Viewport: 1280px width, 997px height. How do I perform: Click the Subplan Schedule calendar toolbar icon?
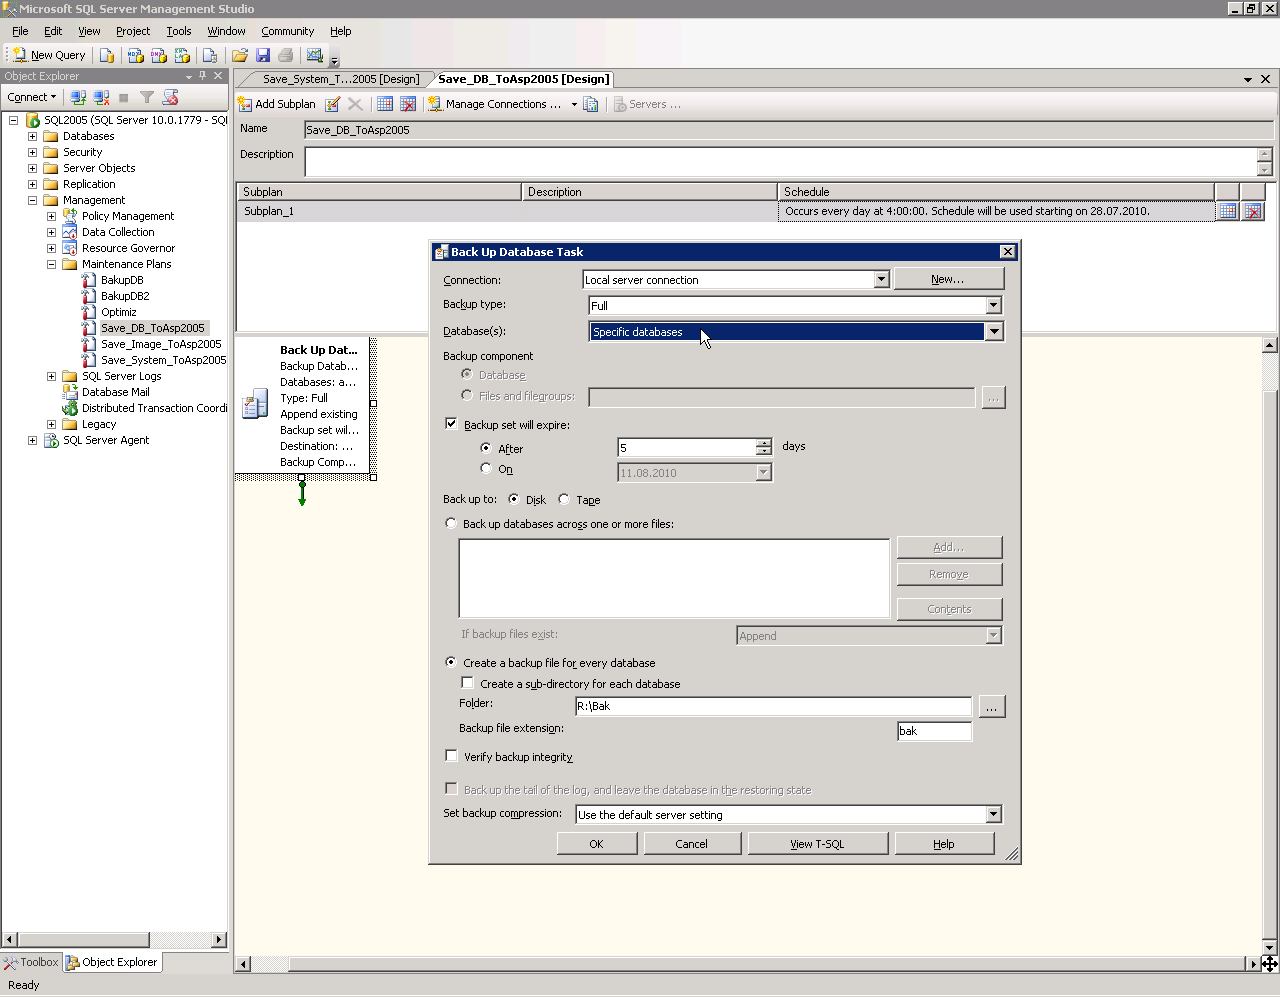click(385, 104)
